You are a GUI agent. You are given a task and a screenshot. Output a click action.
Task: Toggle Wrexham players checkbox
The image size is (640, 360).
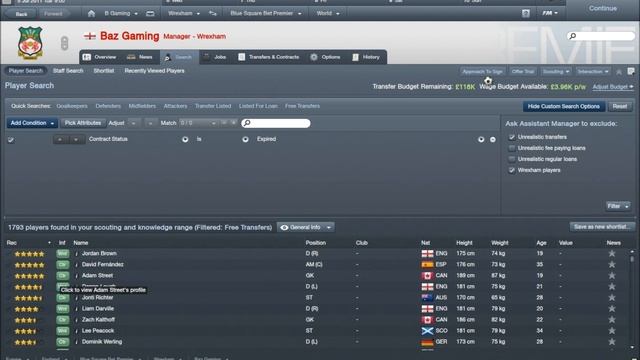(x=511, y=170)
